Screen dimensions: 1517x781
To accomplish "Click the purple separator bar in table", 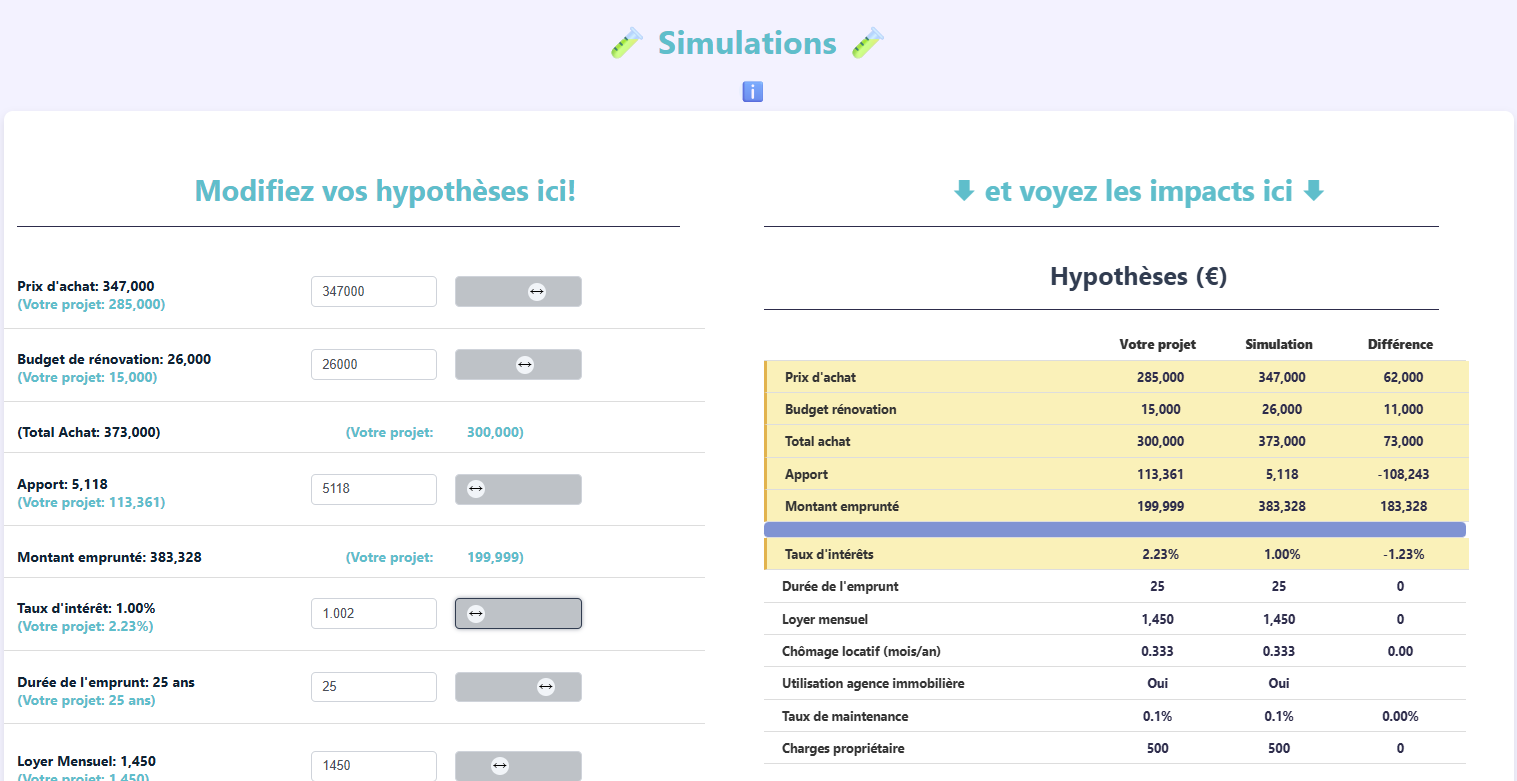I will point(1115,529).
